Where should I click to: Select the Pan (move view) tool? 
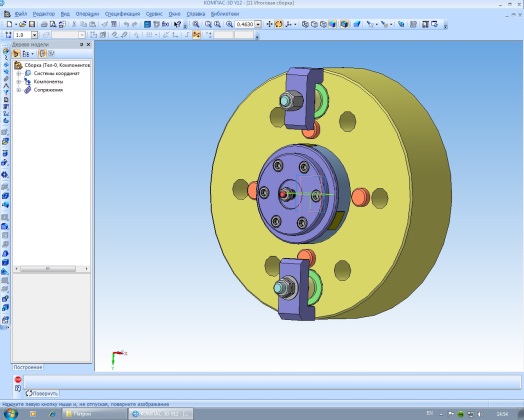pyautogui.click(x=269, y=24)
